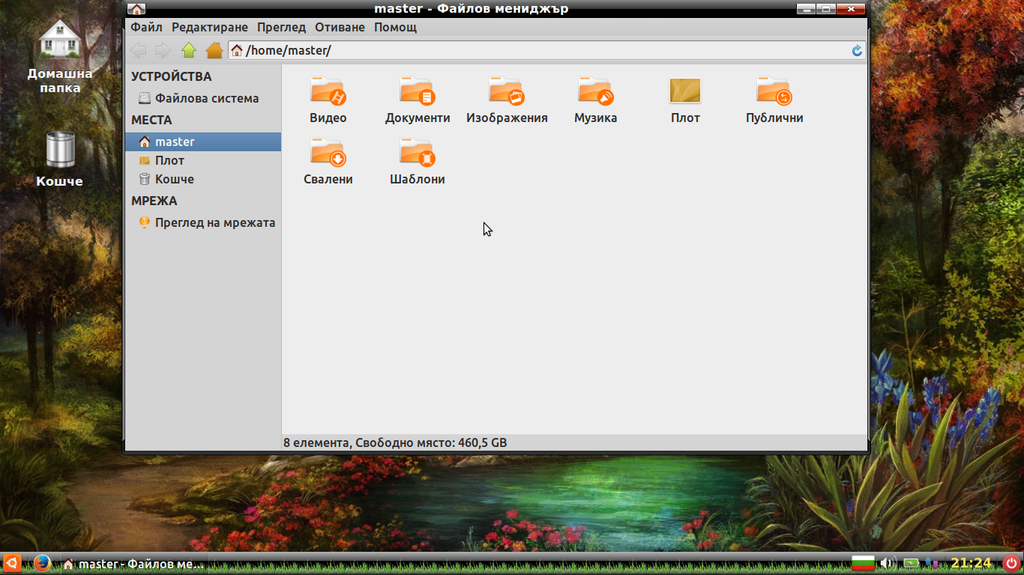
Task: Open the Плот desktop folder icon
Action: (x=685, y=99)
